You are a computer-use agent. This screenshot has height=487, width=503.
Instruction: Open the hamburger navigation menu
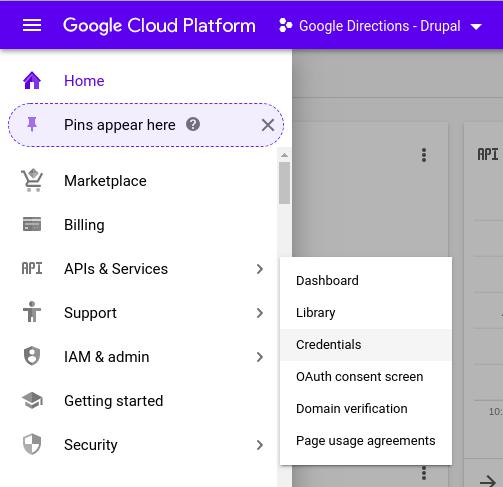click(x=32, y=25)
